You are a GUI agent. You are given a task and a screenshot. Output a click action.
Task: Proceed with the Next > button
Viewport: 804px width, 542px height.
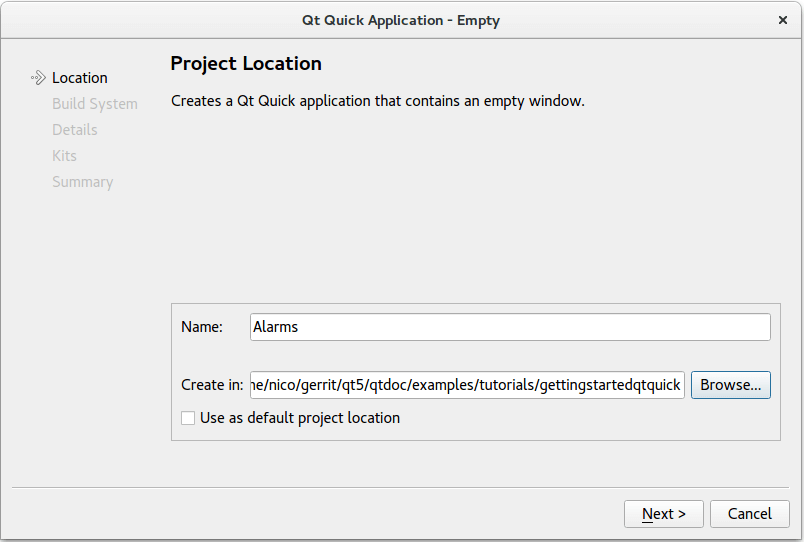(663, 514)
